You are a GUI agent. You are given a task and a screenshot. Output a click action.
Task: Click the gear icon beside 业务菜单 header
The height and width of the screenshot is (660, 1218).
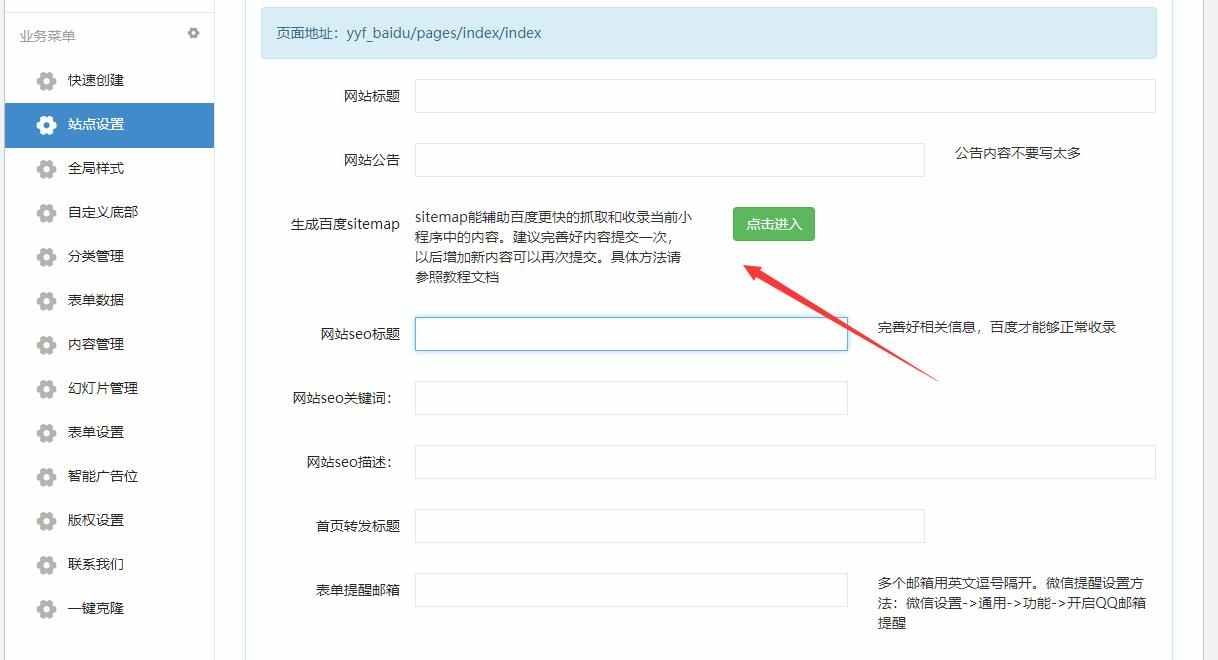pyautogui.click(x=193, y=33)
